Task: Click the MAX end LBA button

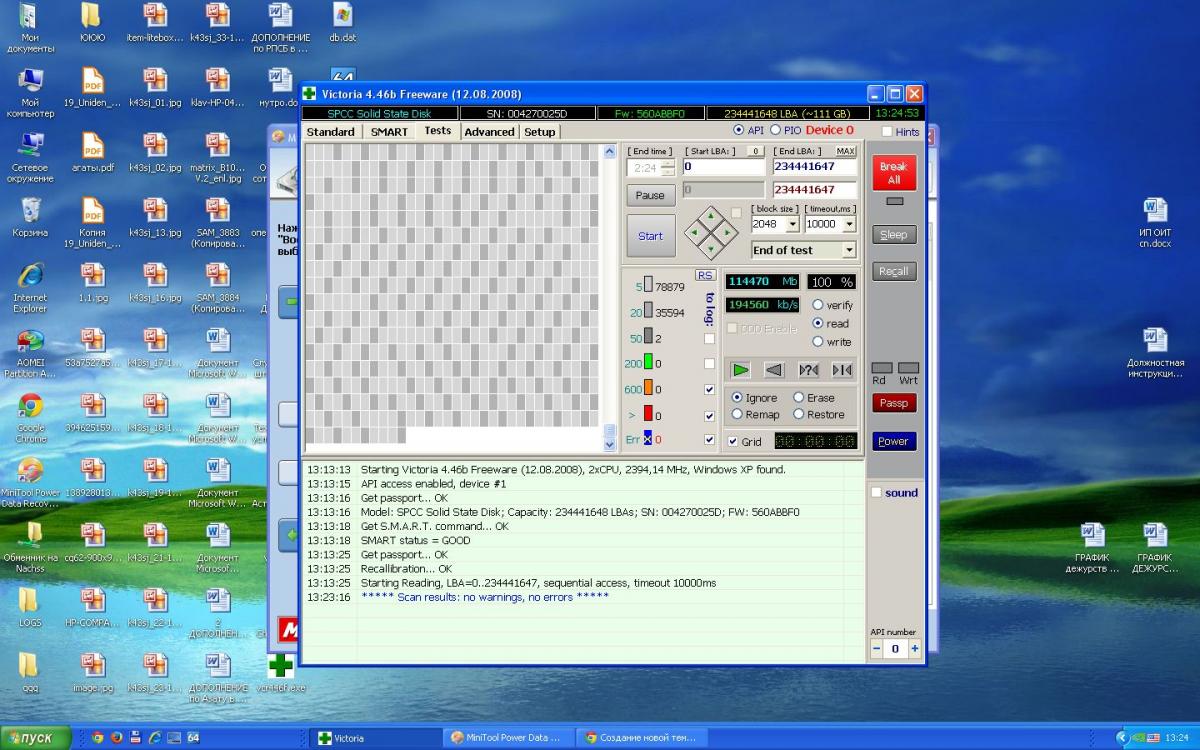Action: point(846,151)
